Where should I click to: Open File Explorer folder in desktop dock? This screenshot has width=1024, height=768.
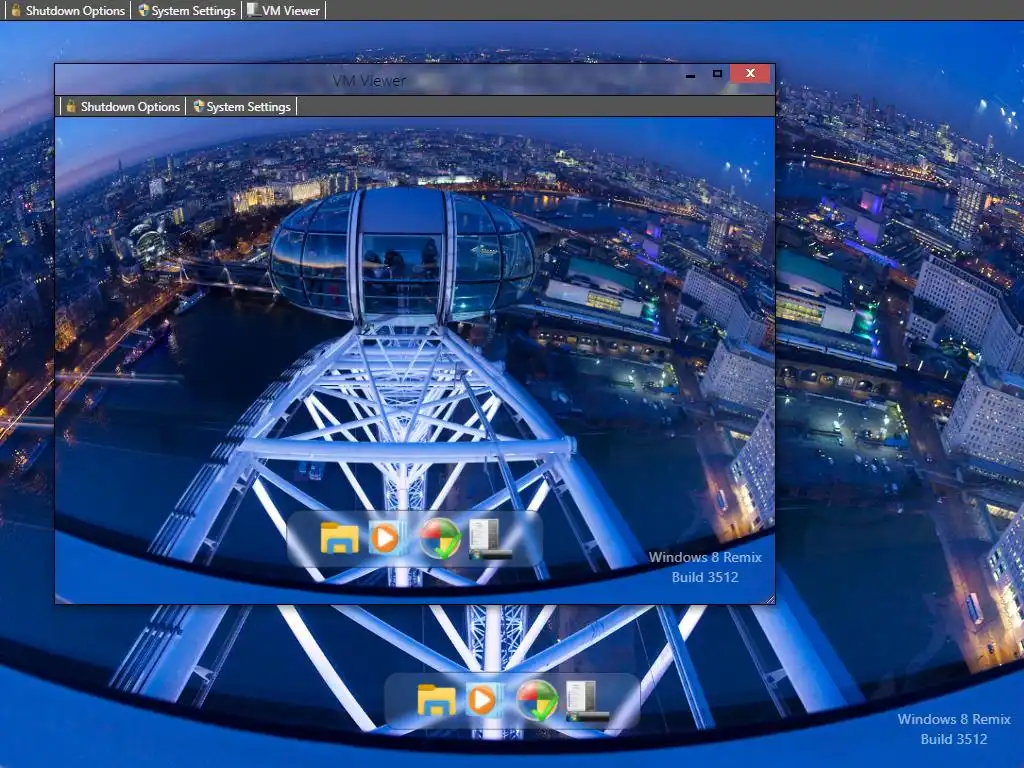(x=436, y=701)
